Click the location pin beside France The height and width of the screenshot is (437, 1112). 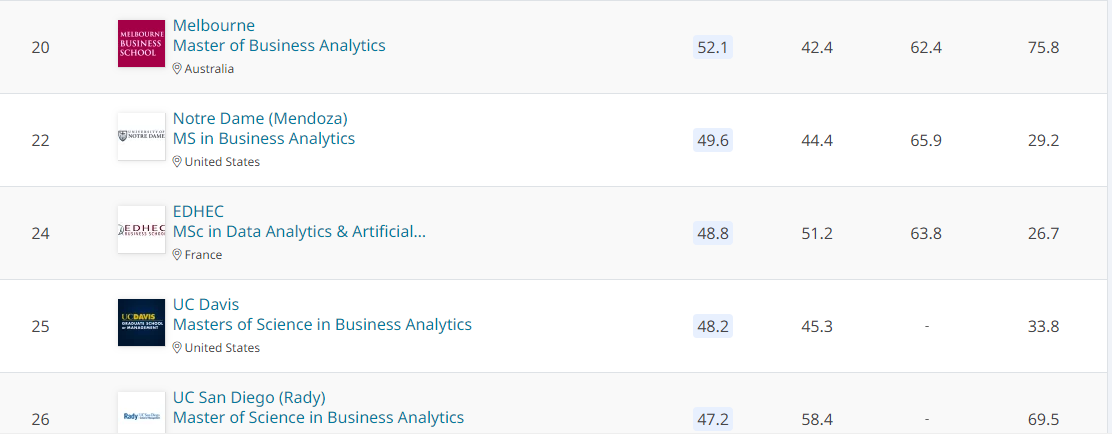[x=177, y=255]
